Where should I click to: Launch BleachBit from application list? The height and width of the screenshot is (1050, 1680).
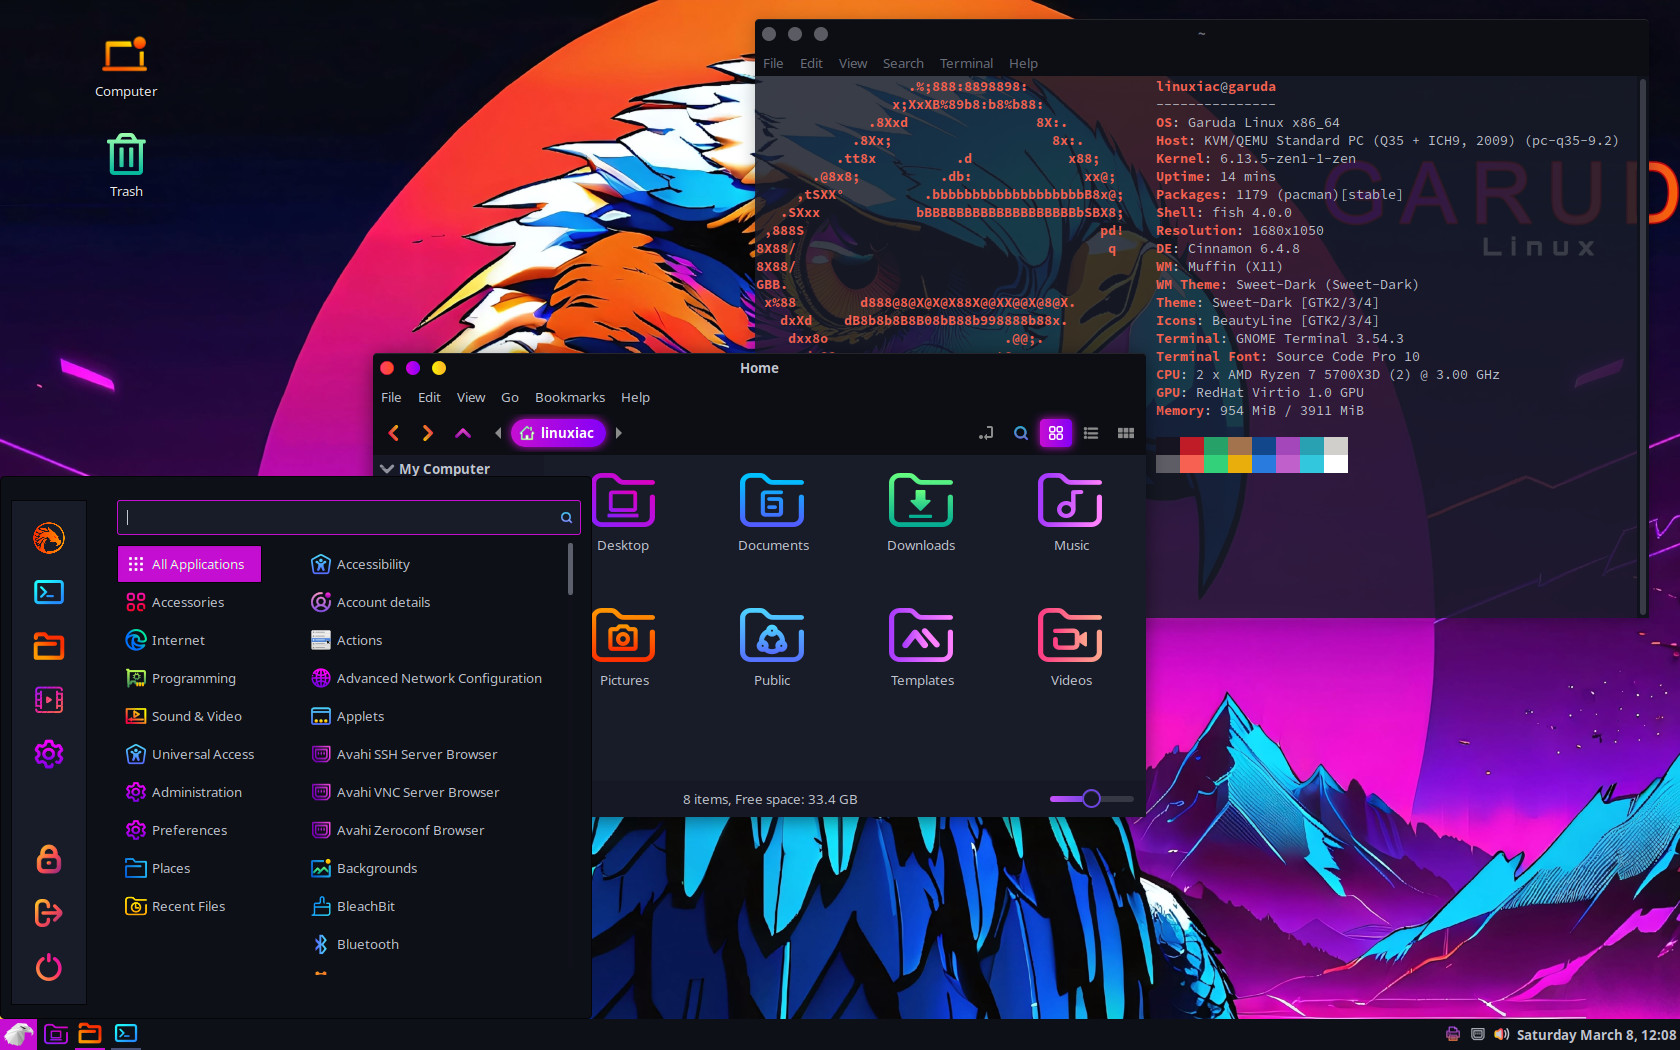pyautogui.click(x=435, y=906)
